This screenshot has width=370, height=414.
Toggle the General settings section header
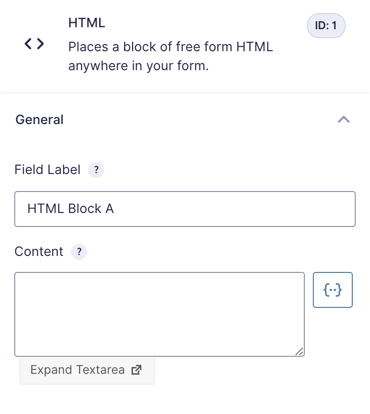click(x=185, y=120)
